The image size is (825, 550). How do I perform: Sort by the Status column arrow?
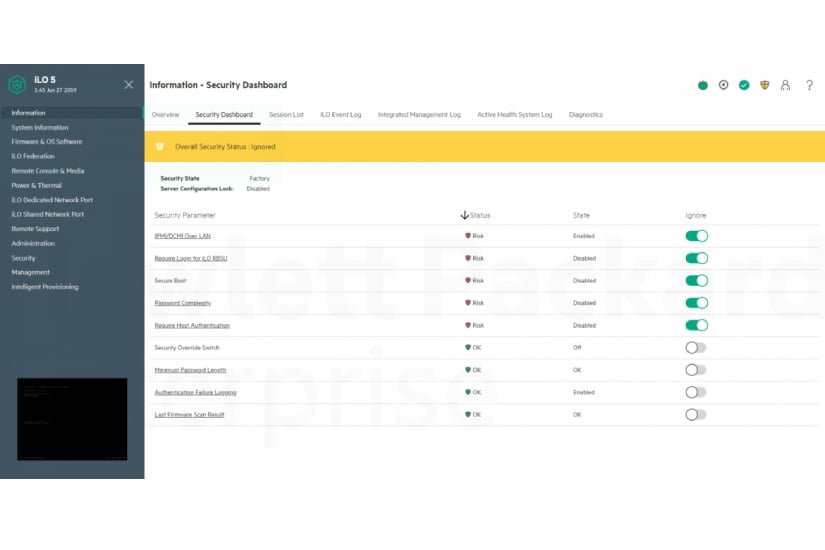[x=464, y=215]
